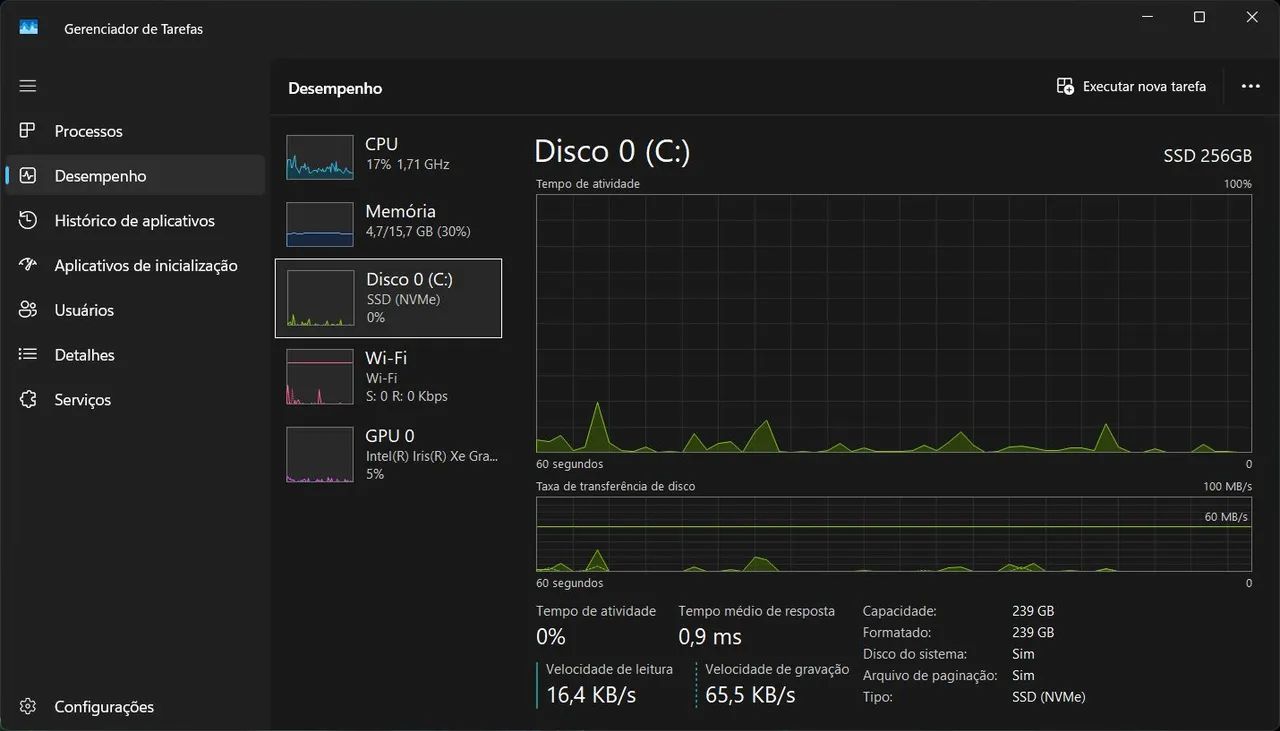Click the Tipo SSD (NVMe) value
This screenshot has height=731, width=1280.
(1048, 697)
